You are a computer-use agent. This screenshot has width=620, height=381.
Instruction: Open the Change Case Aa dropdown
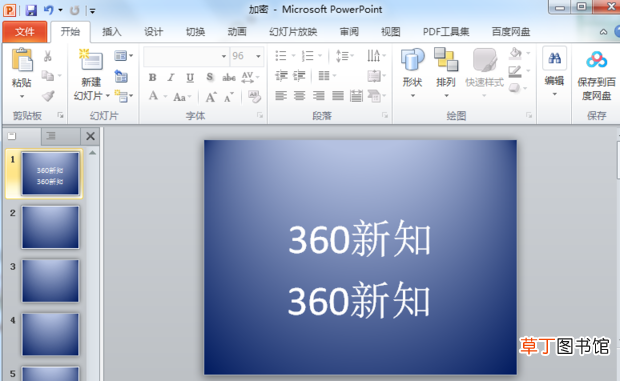coord(182,97)
